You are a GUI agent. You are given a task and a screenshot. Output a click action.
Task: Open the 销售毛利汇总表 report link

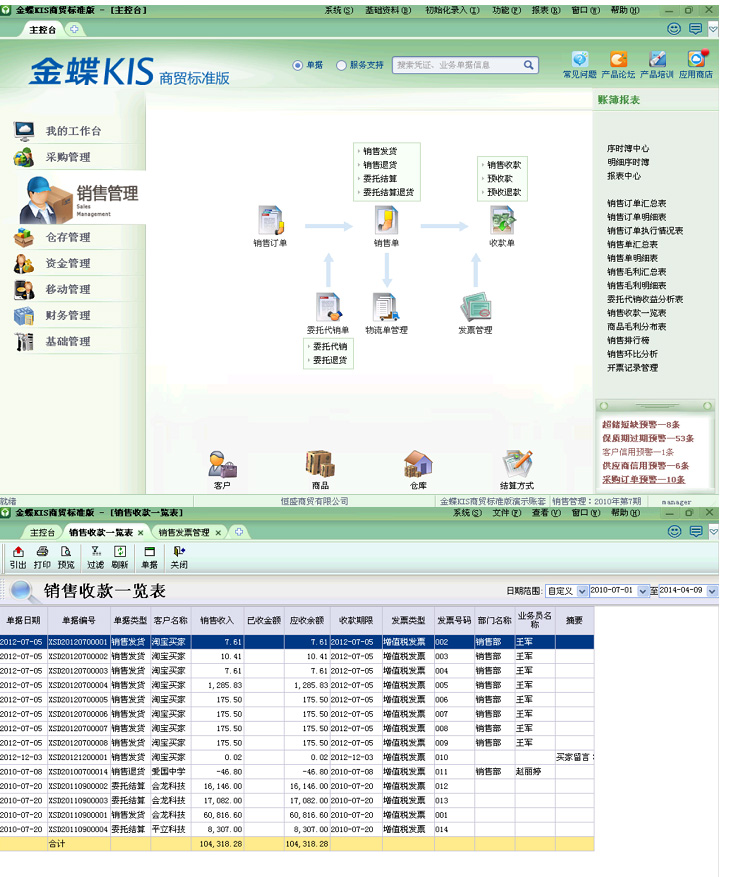click(636, 272)
